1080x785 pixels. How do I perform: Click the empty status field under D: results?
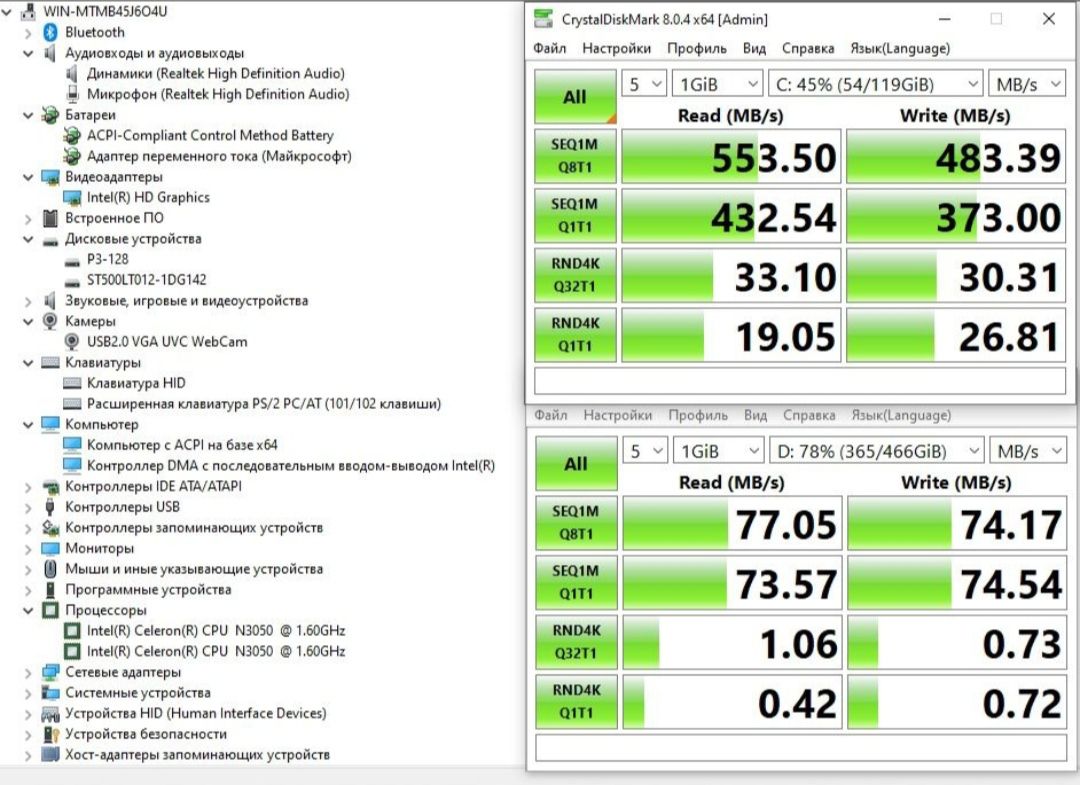click(801, 748)
